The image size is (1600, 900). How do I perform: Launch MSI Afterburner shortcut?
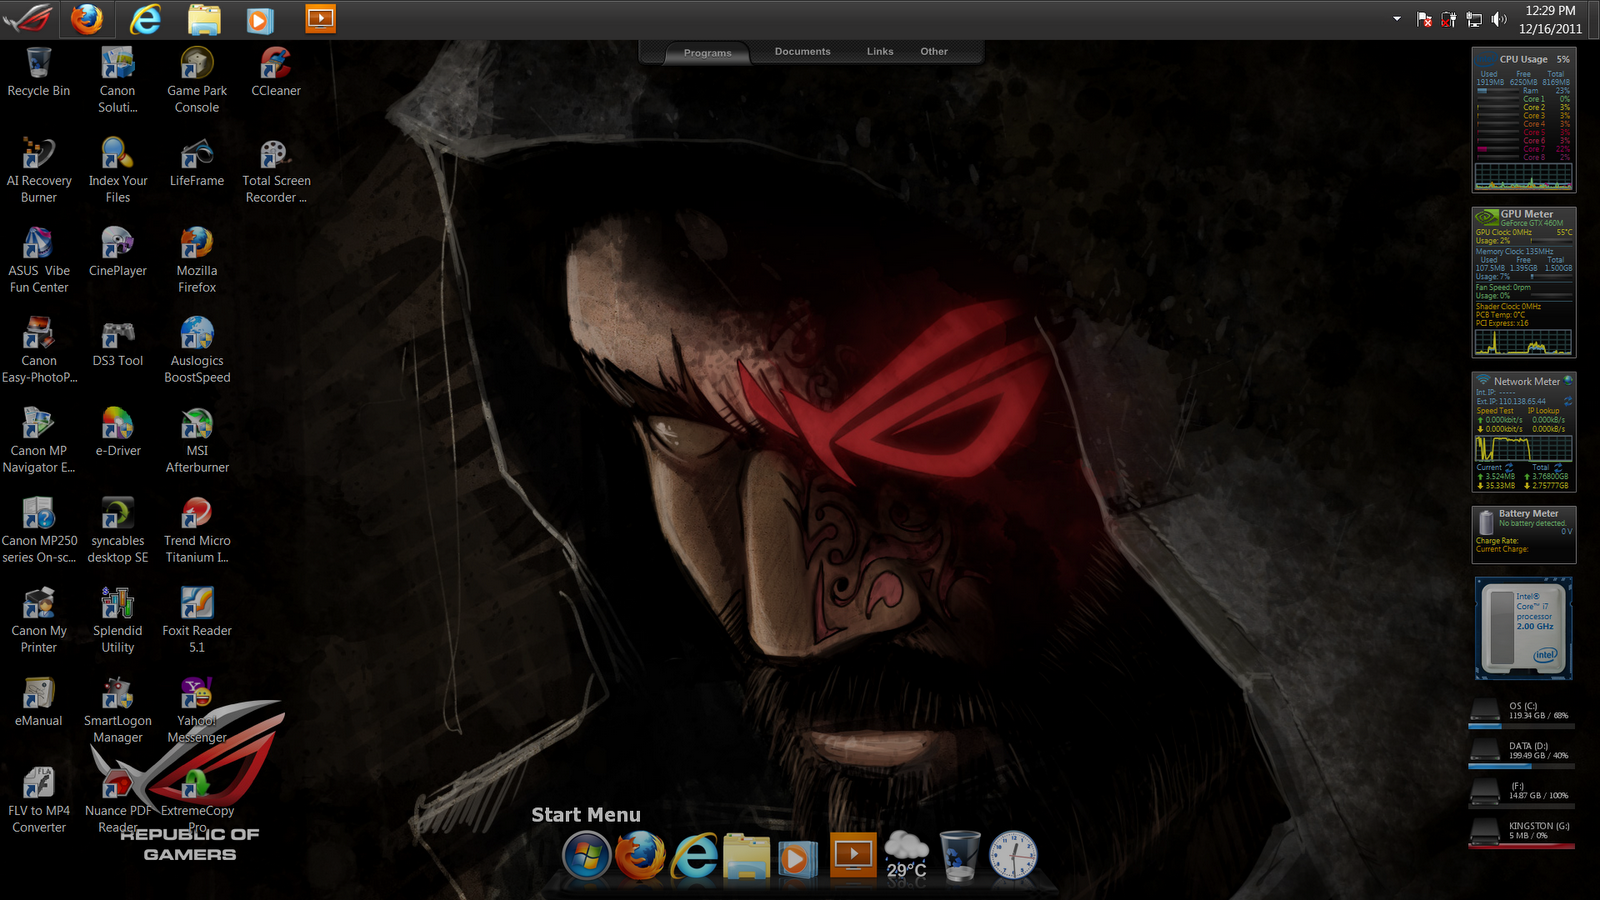point(197,440)
